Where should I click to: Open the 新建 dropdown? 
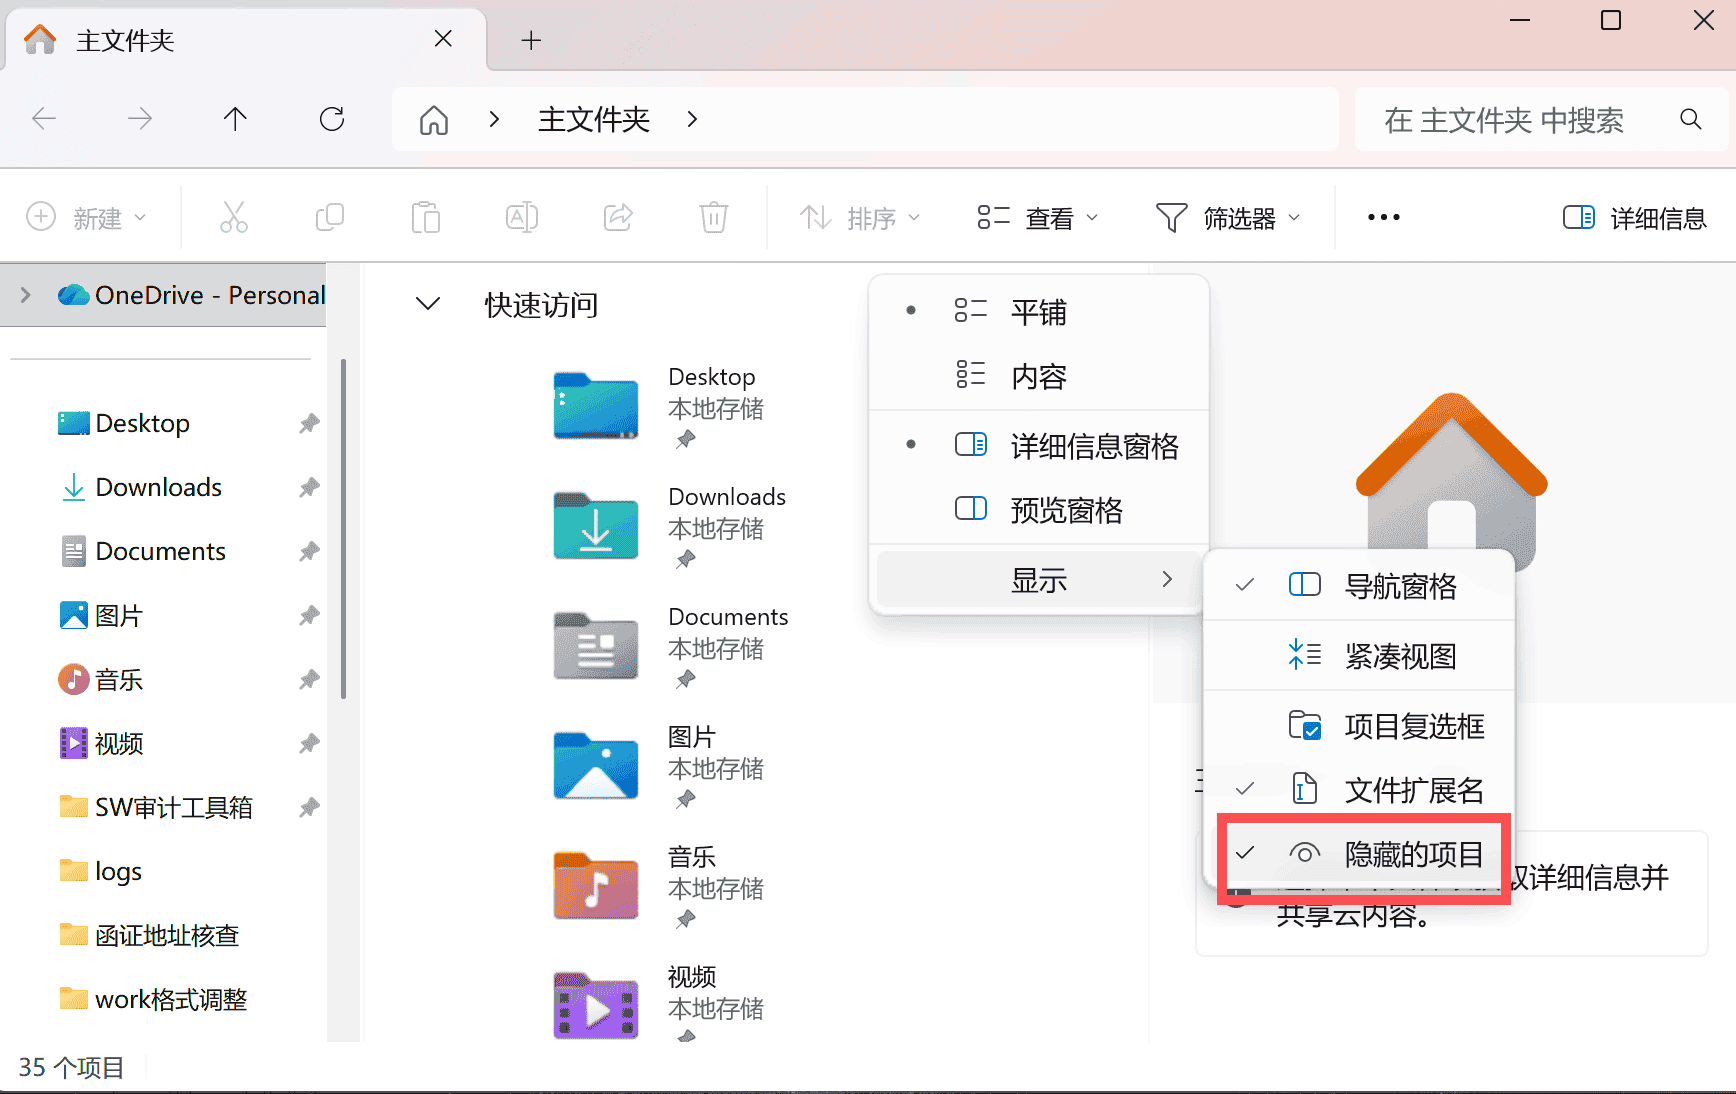86,217
